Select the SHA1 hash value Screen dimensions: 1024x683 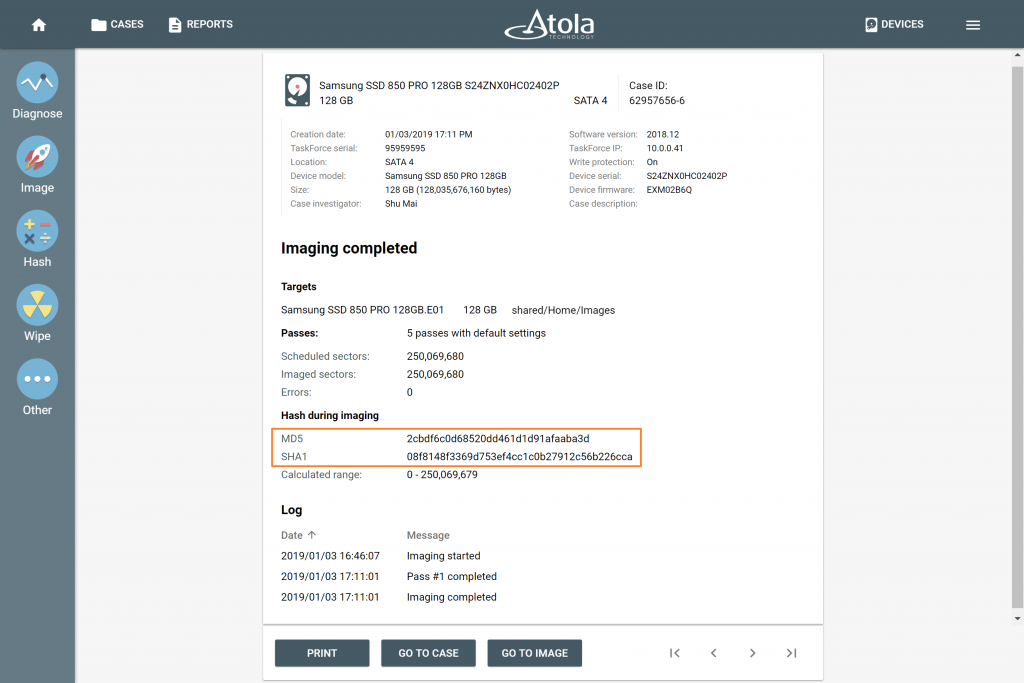click(x=519, y=456)
